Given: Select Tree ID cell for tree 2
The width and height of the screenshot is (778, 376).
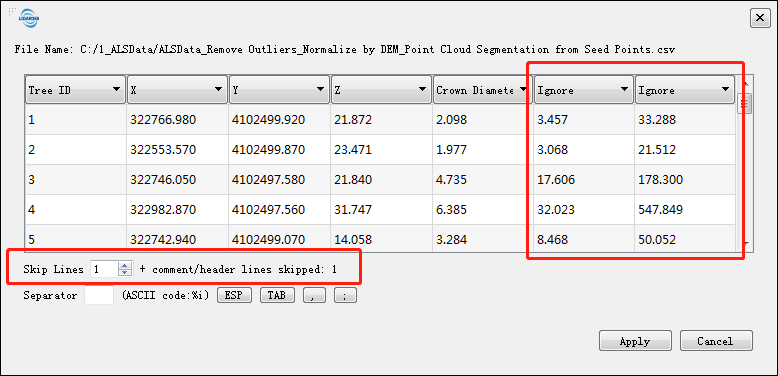Looking at the screenshot, I should (x=75, y=149).
